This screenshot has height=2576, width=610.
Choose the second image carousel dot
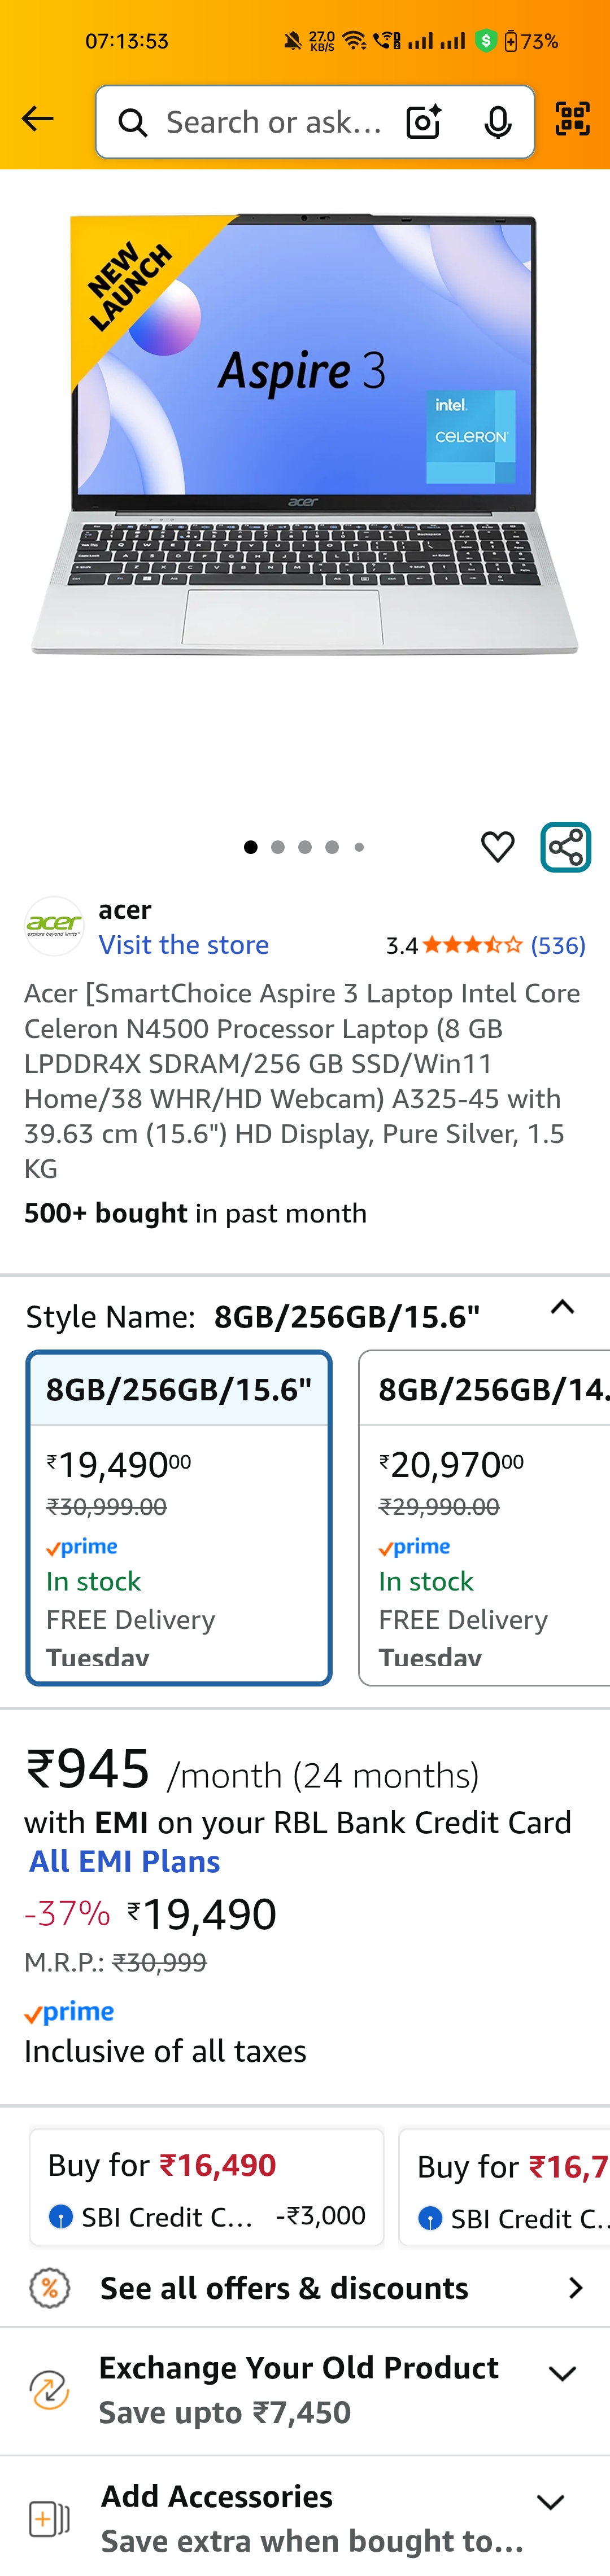[278, 846]
